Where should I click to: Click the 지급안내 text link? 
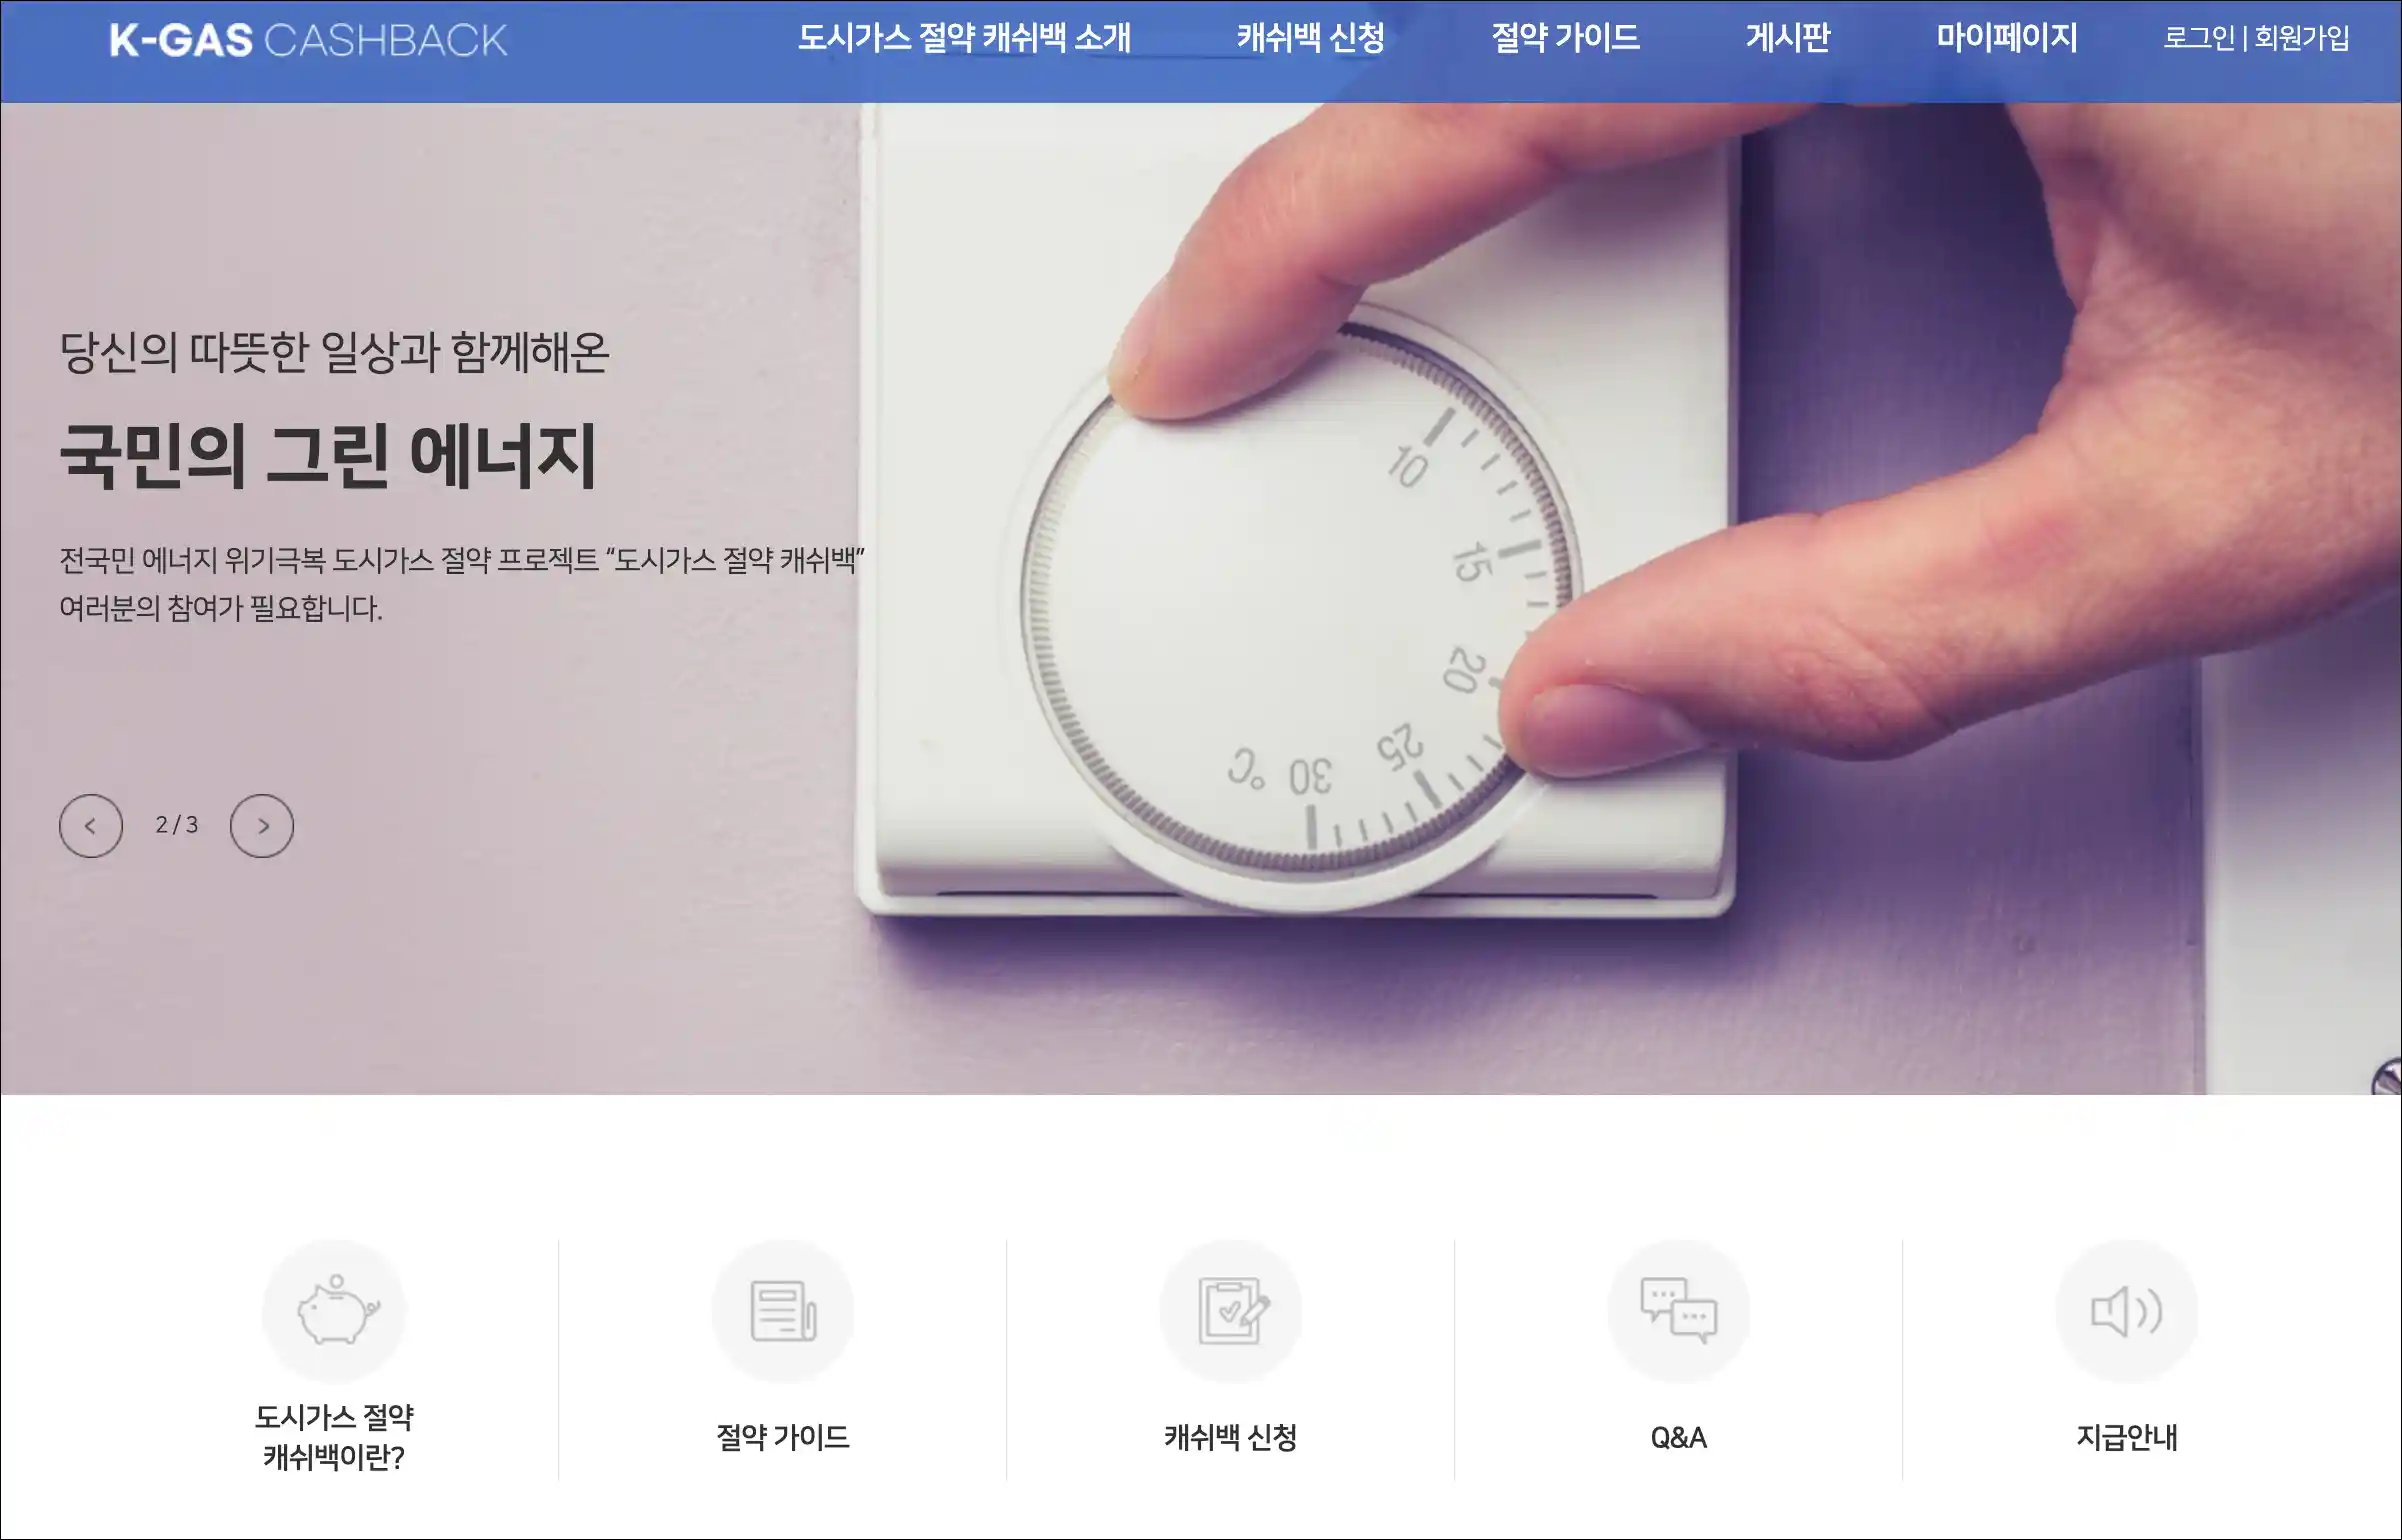[x=2127, y=1437]
